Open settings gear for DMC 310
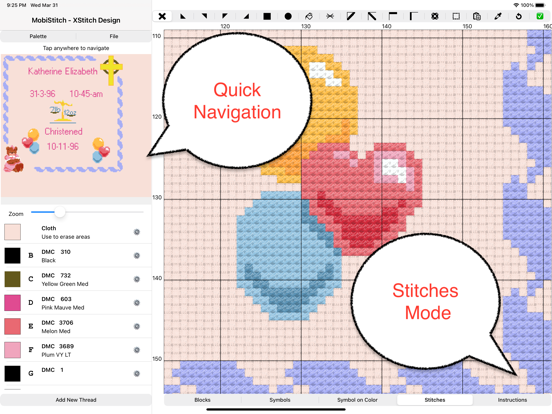552x414 pixels. pos(137,256)
